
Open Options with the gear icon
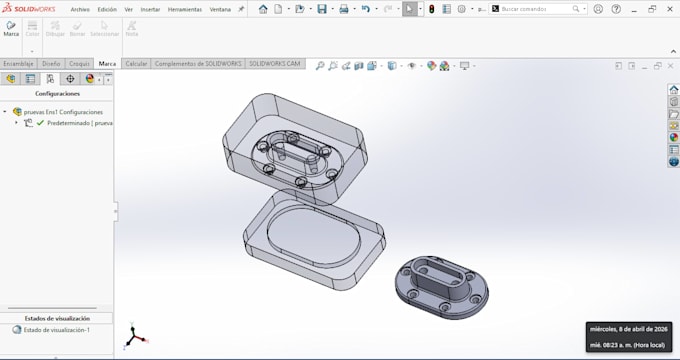point(461,9)
